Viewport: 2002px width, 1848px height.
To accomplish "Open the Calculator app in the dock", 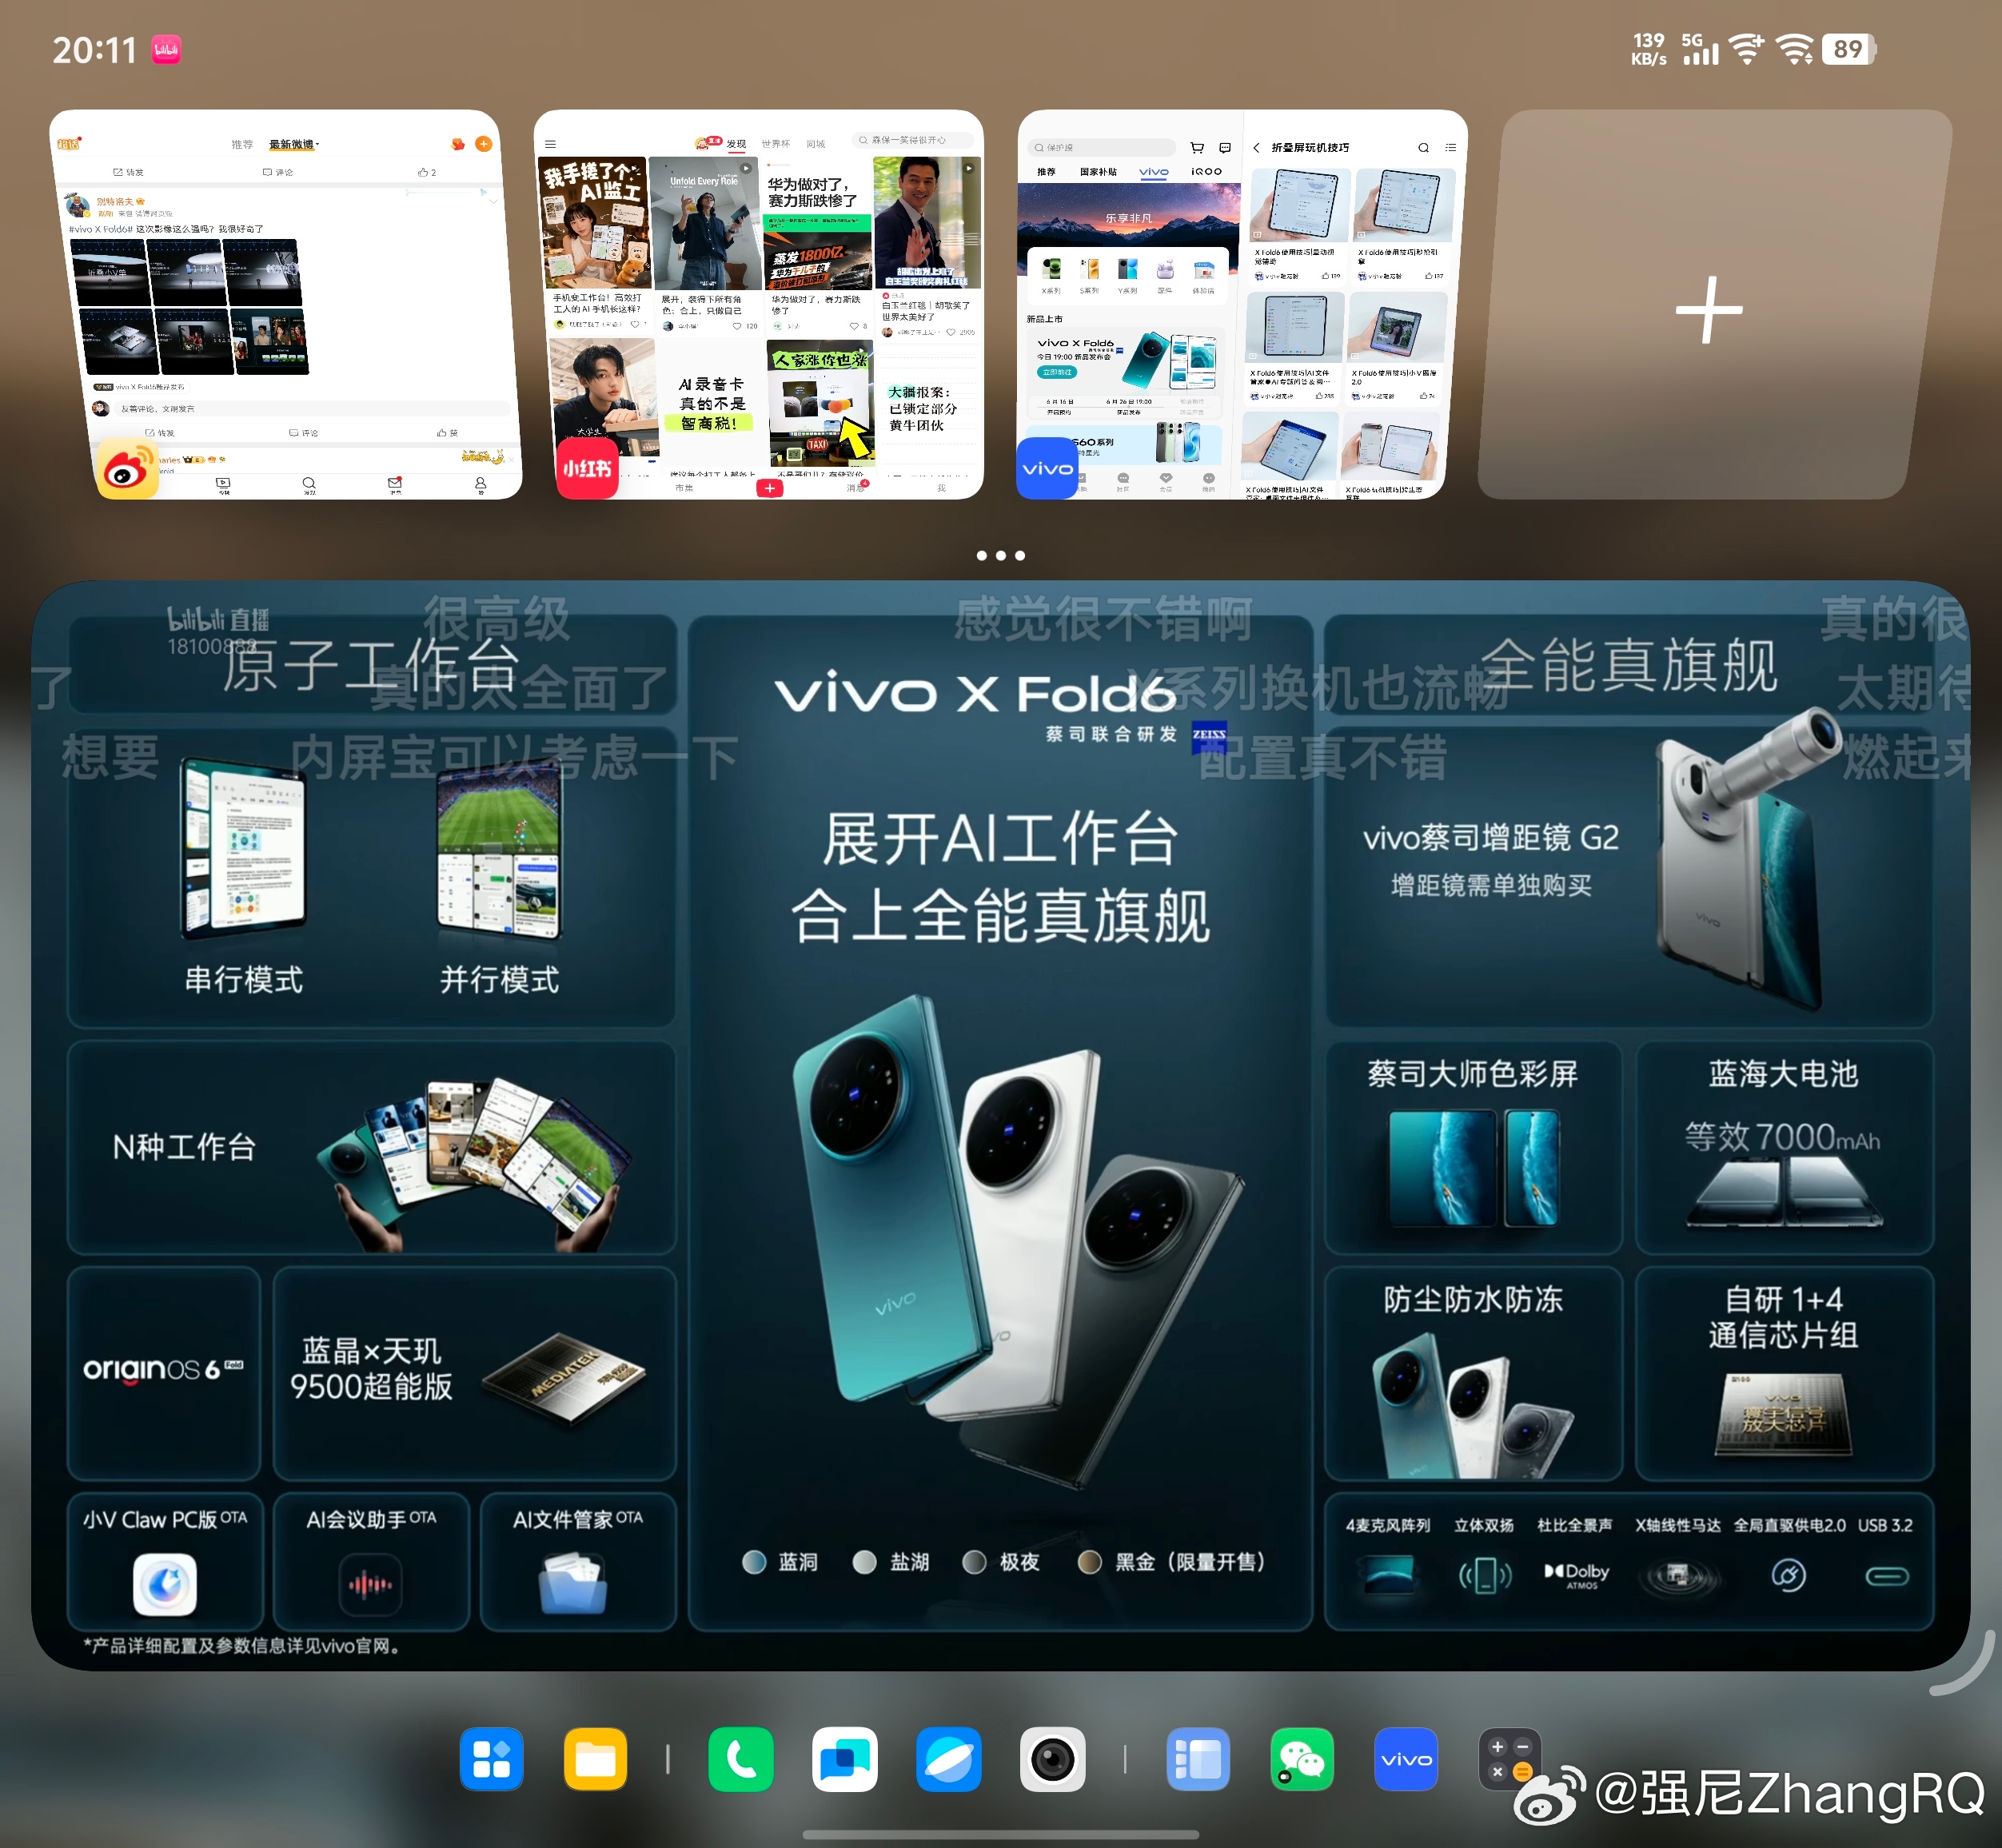I will point(1510,1759).
